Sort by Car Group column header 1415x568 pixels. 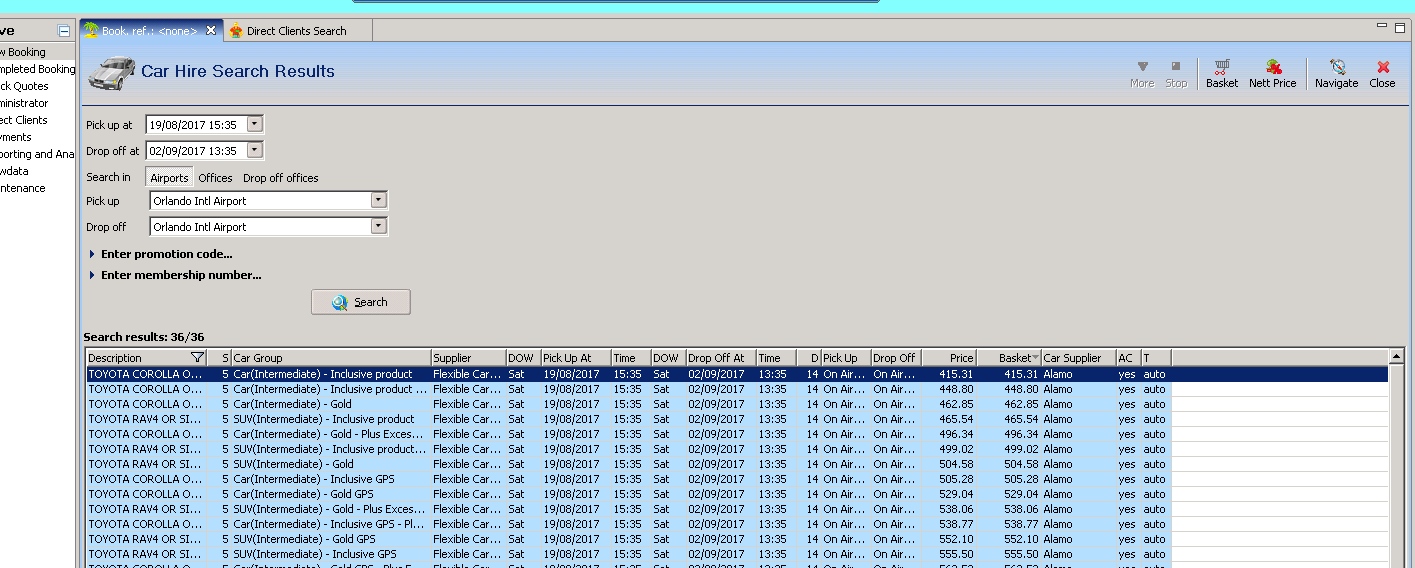coord(331,358)
